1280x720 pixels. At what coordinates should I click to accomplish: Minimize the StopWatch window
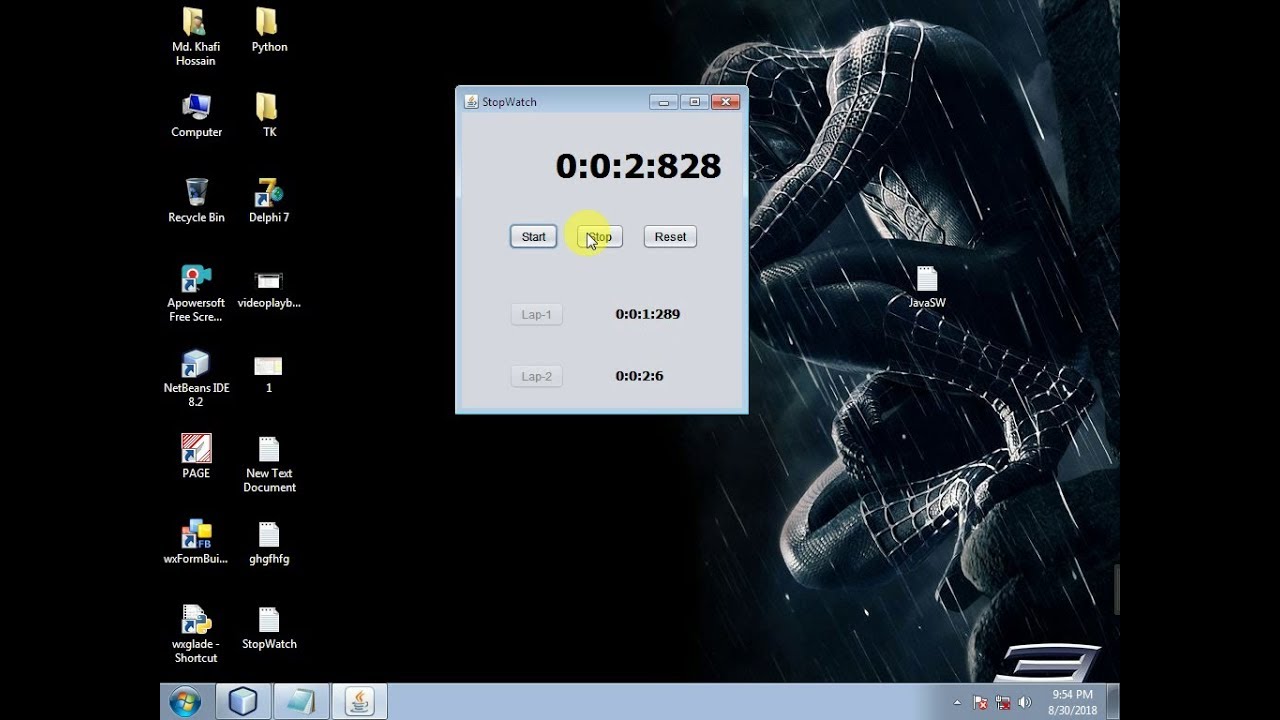(x=663, y=101)
